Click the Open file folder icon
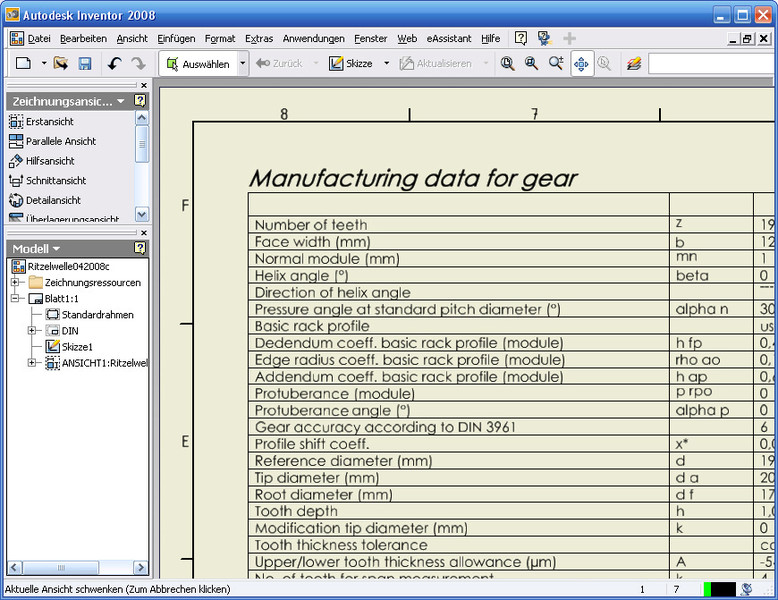778x600 pixels. 61,63
